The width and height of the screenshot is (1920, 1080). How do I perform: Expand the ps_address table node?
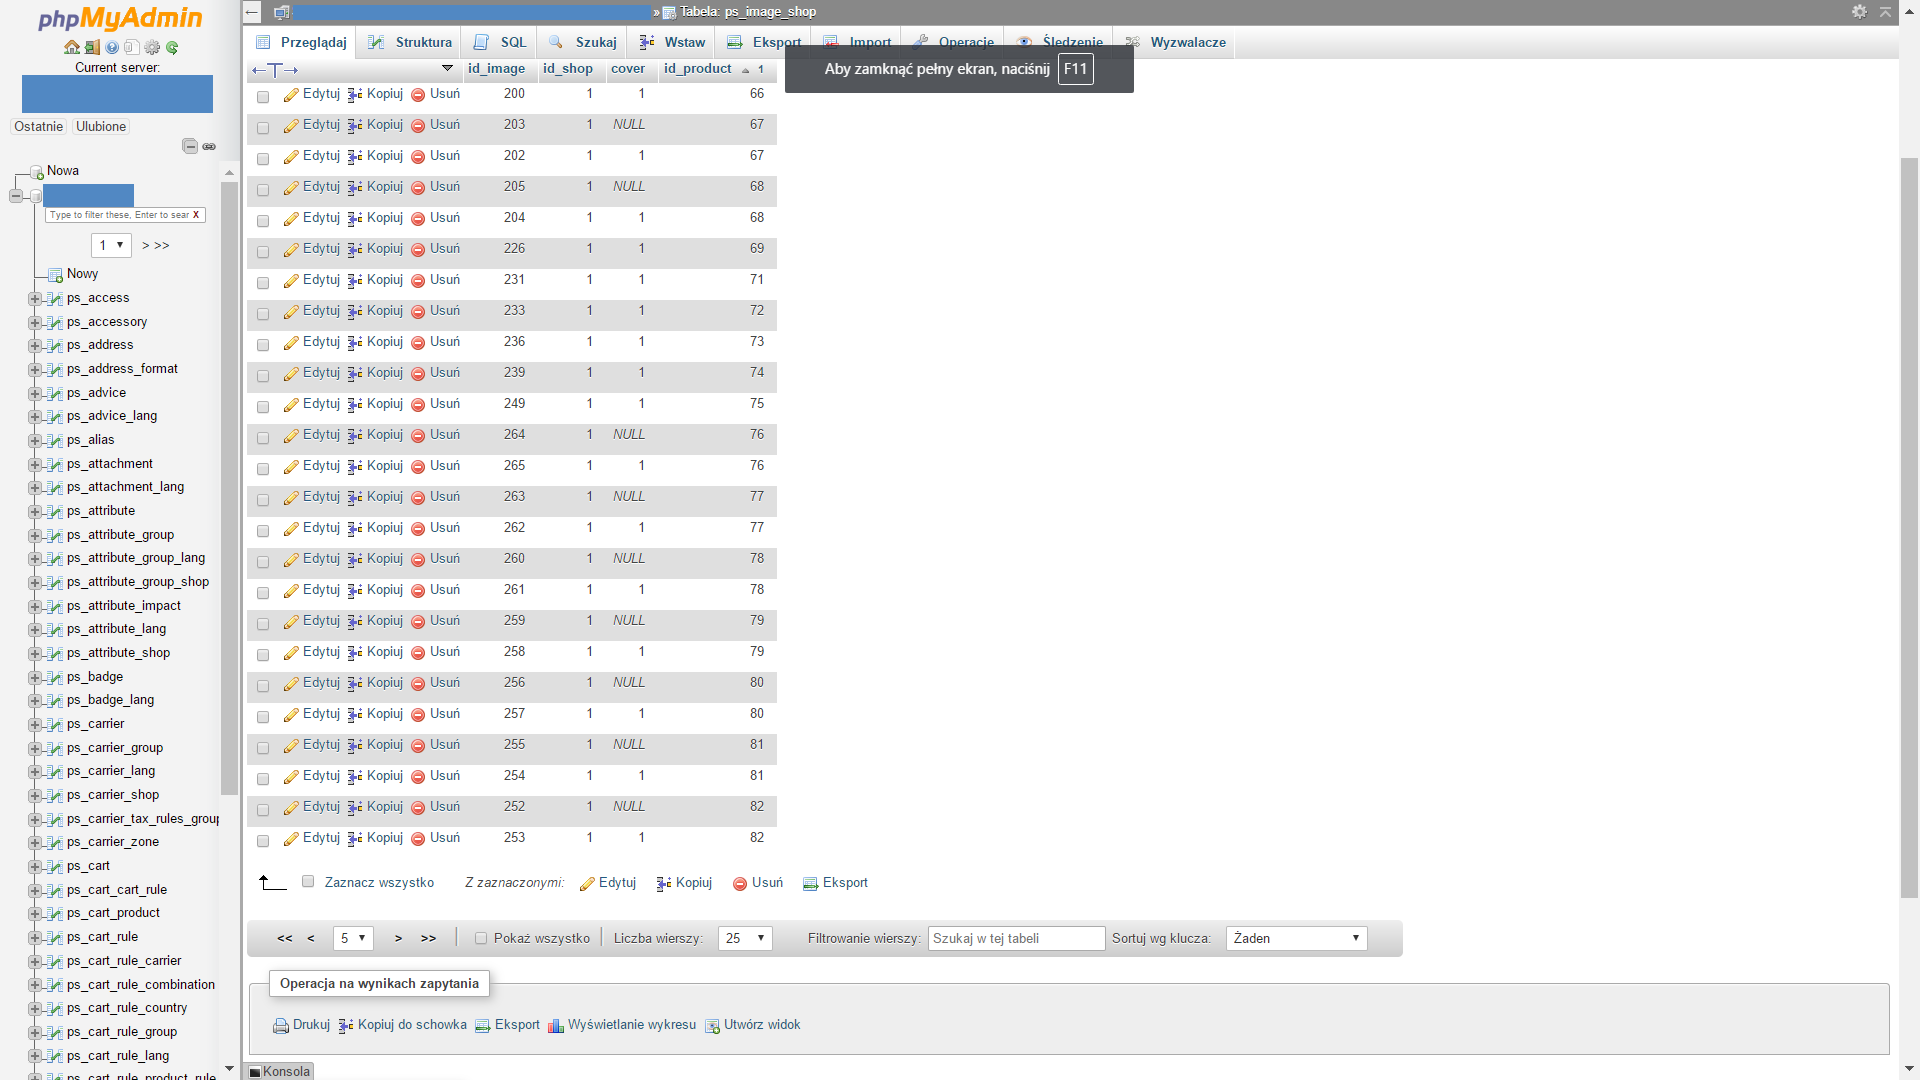pos(35,345)
